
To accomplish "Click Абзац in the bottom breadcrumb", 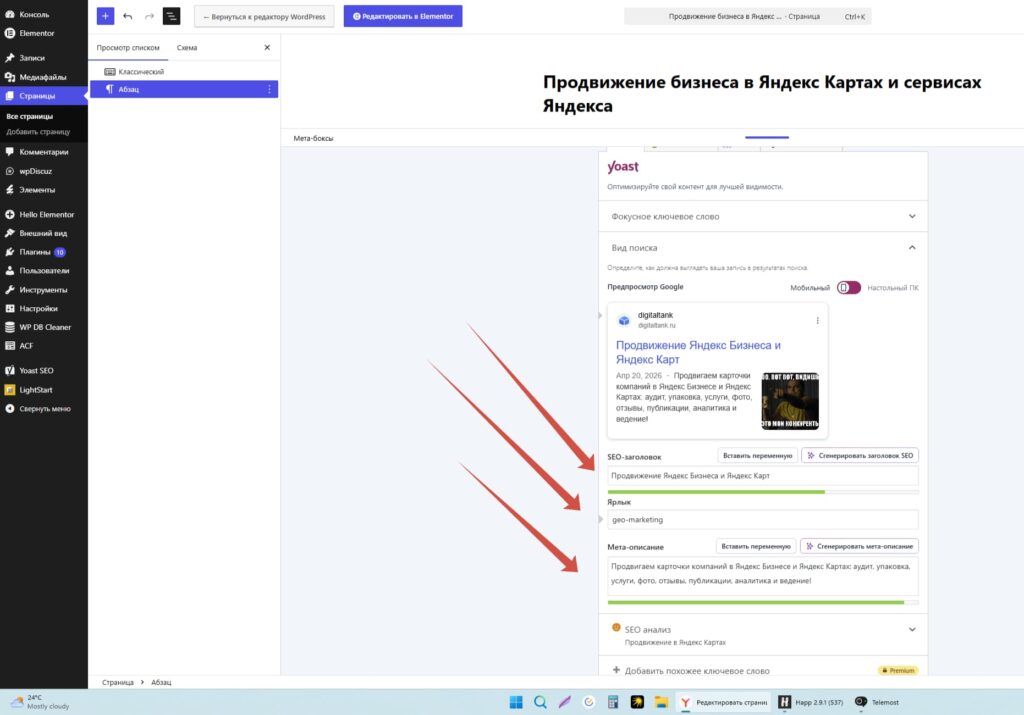I will (161, 682).
